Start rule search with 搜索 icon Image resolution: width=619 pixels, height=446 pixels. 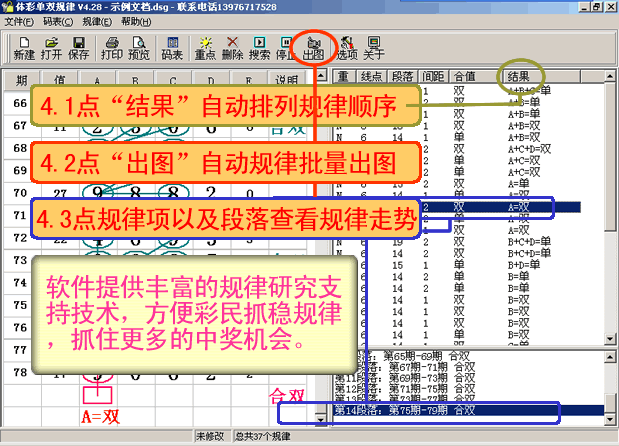click(259, 48)
